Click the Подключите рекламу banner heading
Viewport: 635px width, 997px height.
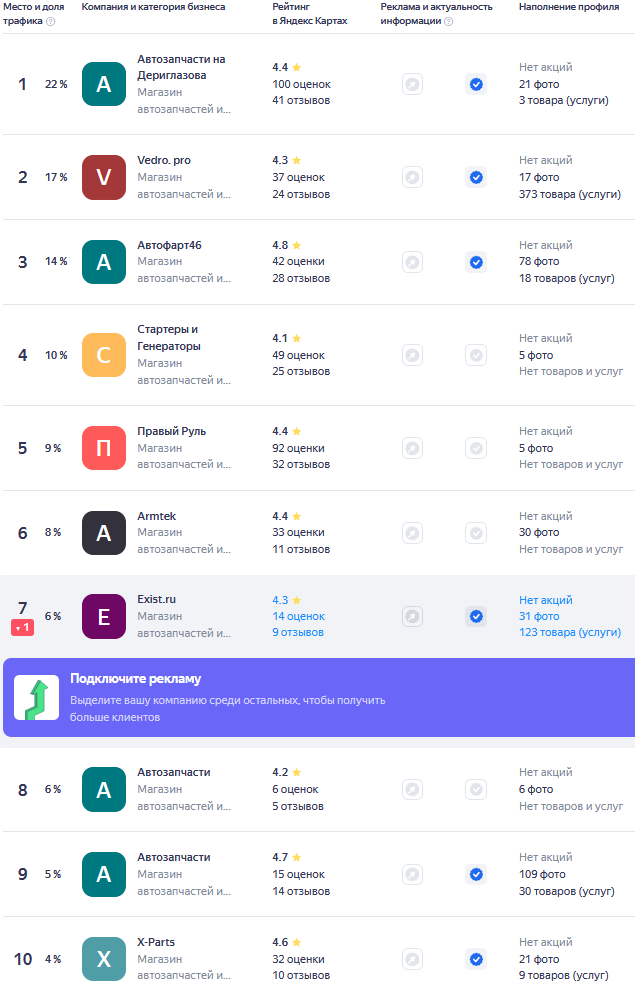click(x=135, y=678)
